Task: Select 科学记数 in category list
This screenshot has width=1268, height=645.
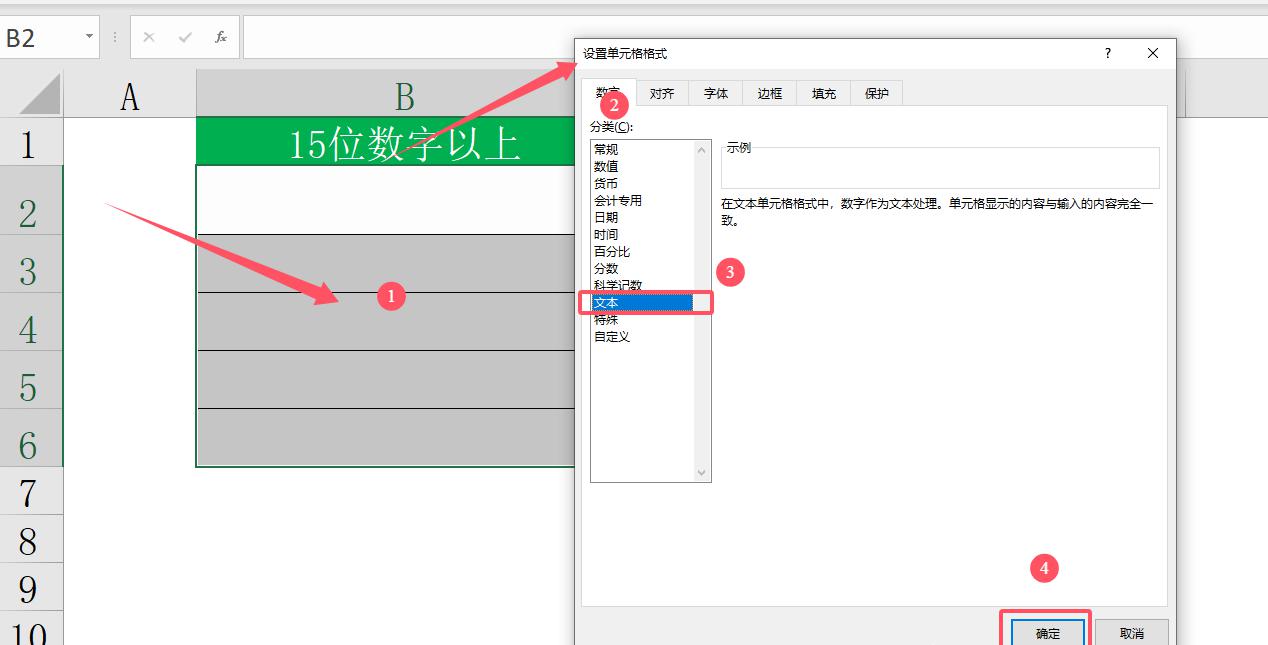Action: click(x=642, y=285)
